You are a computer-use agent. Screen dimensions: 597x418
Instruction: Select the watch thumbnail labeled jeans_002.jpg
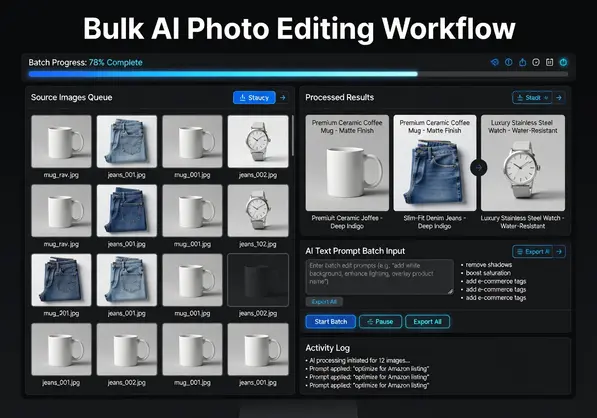point(258,142)
